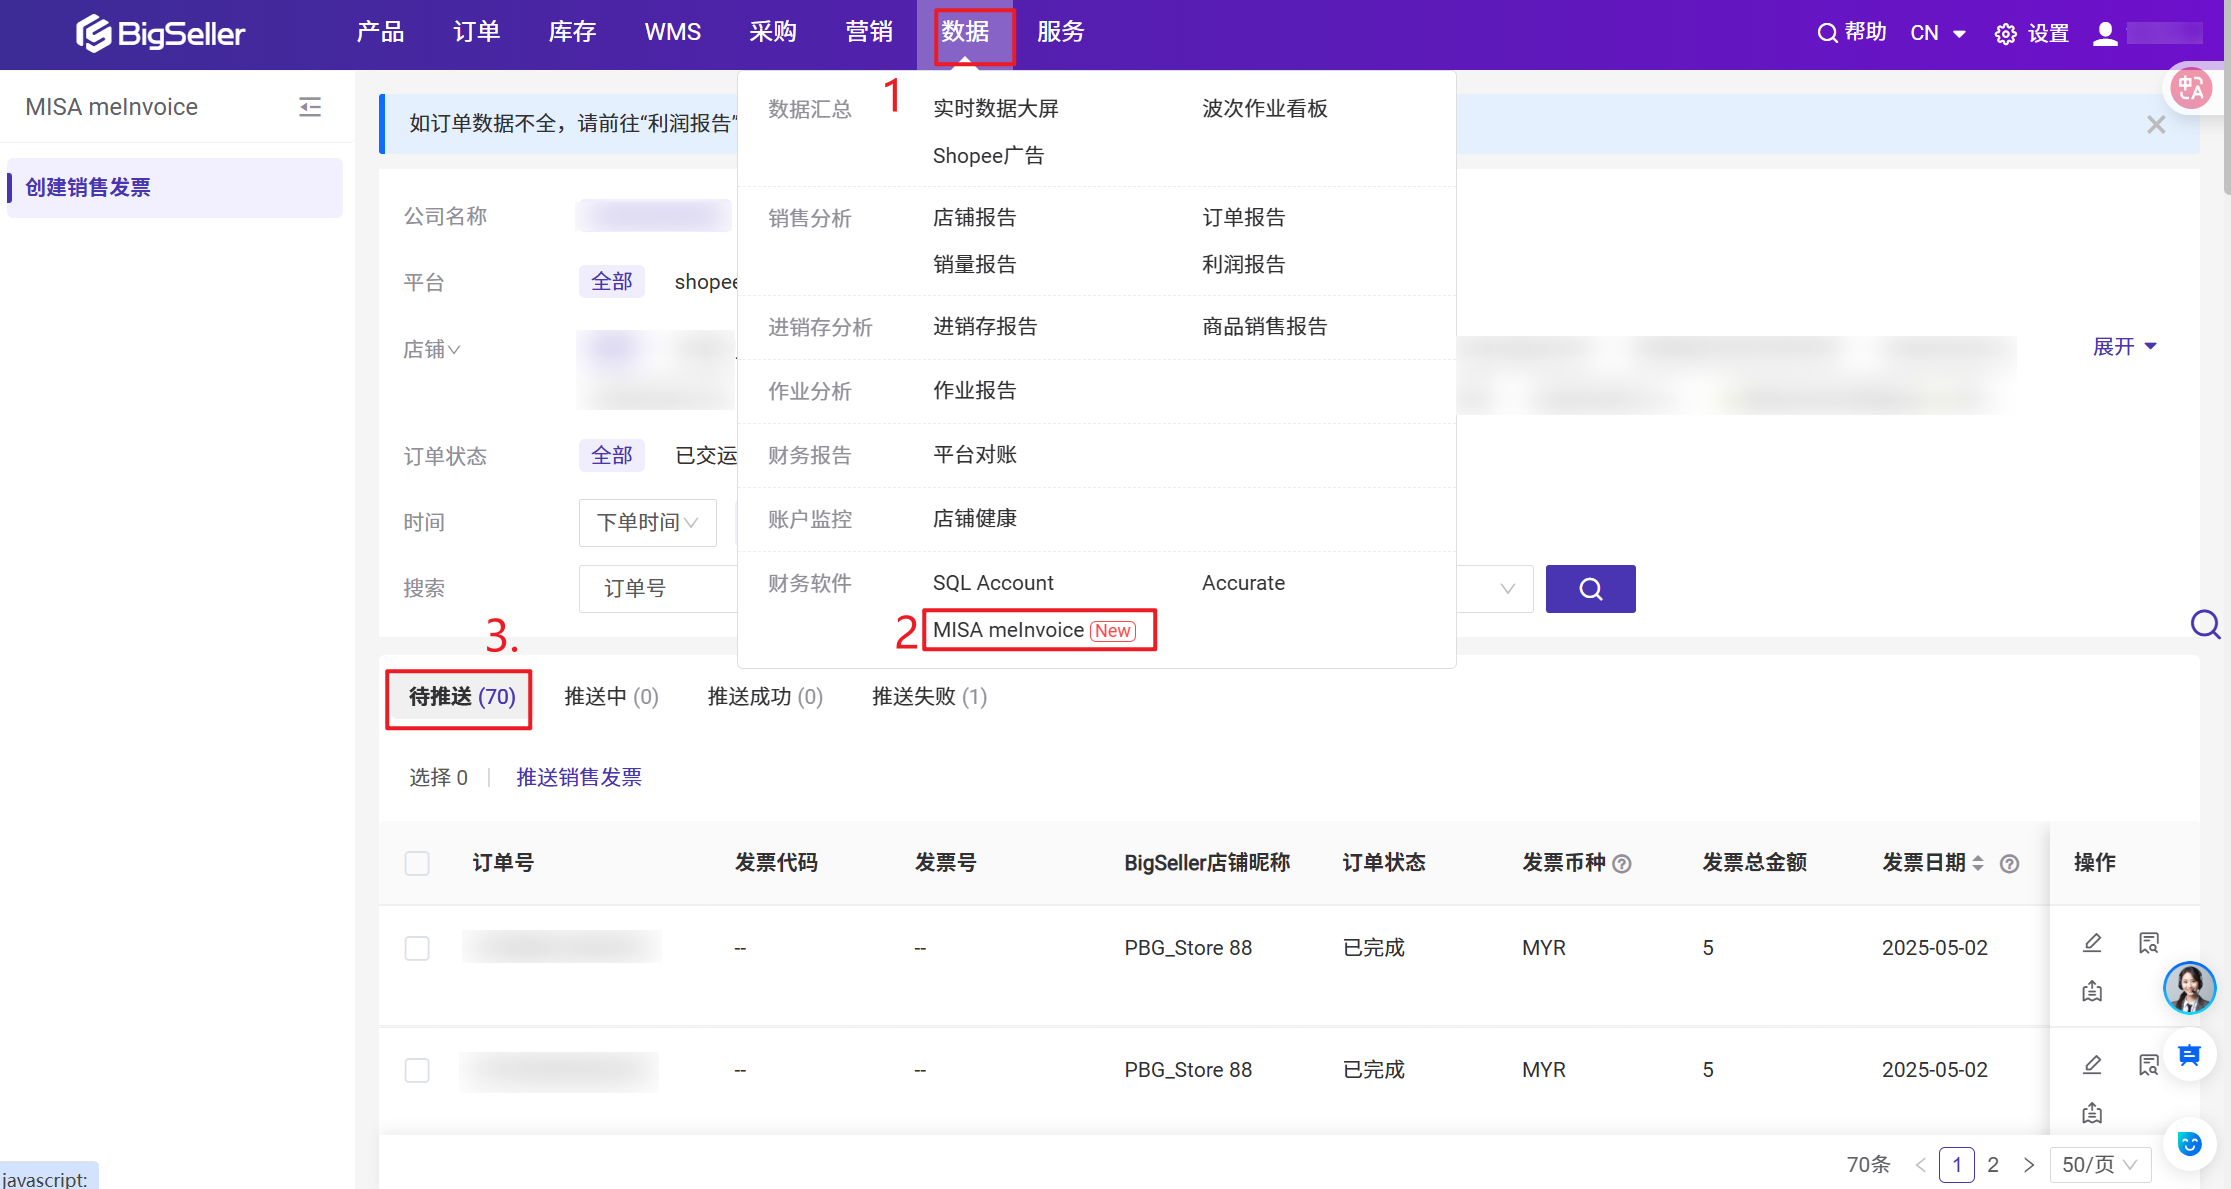Open 平台对账 menu entry

(974, 455)
